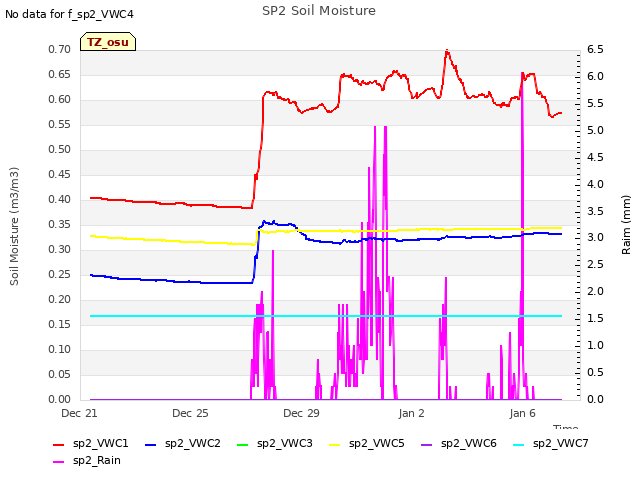Toggle sp2_VWC2 legend entry
The height and width of the screenshot is (480, 640).
coord(182,443)
